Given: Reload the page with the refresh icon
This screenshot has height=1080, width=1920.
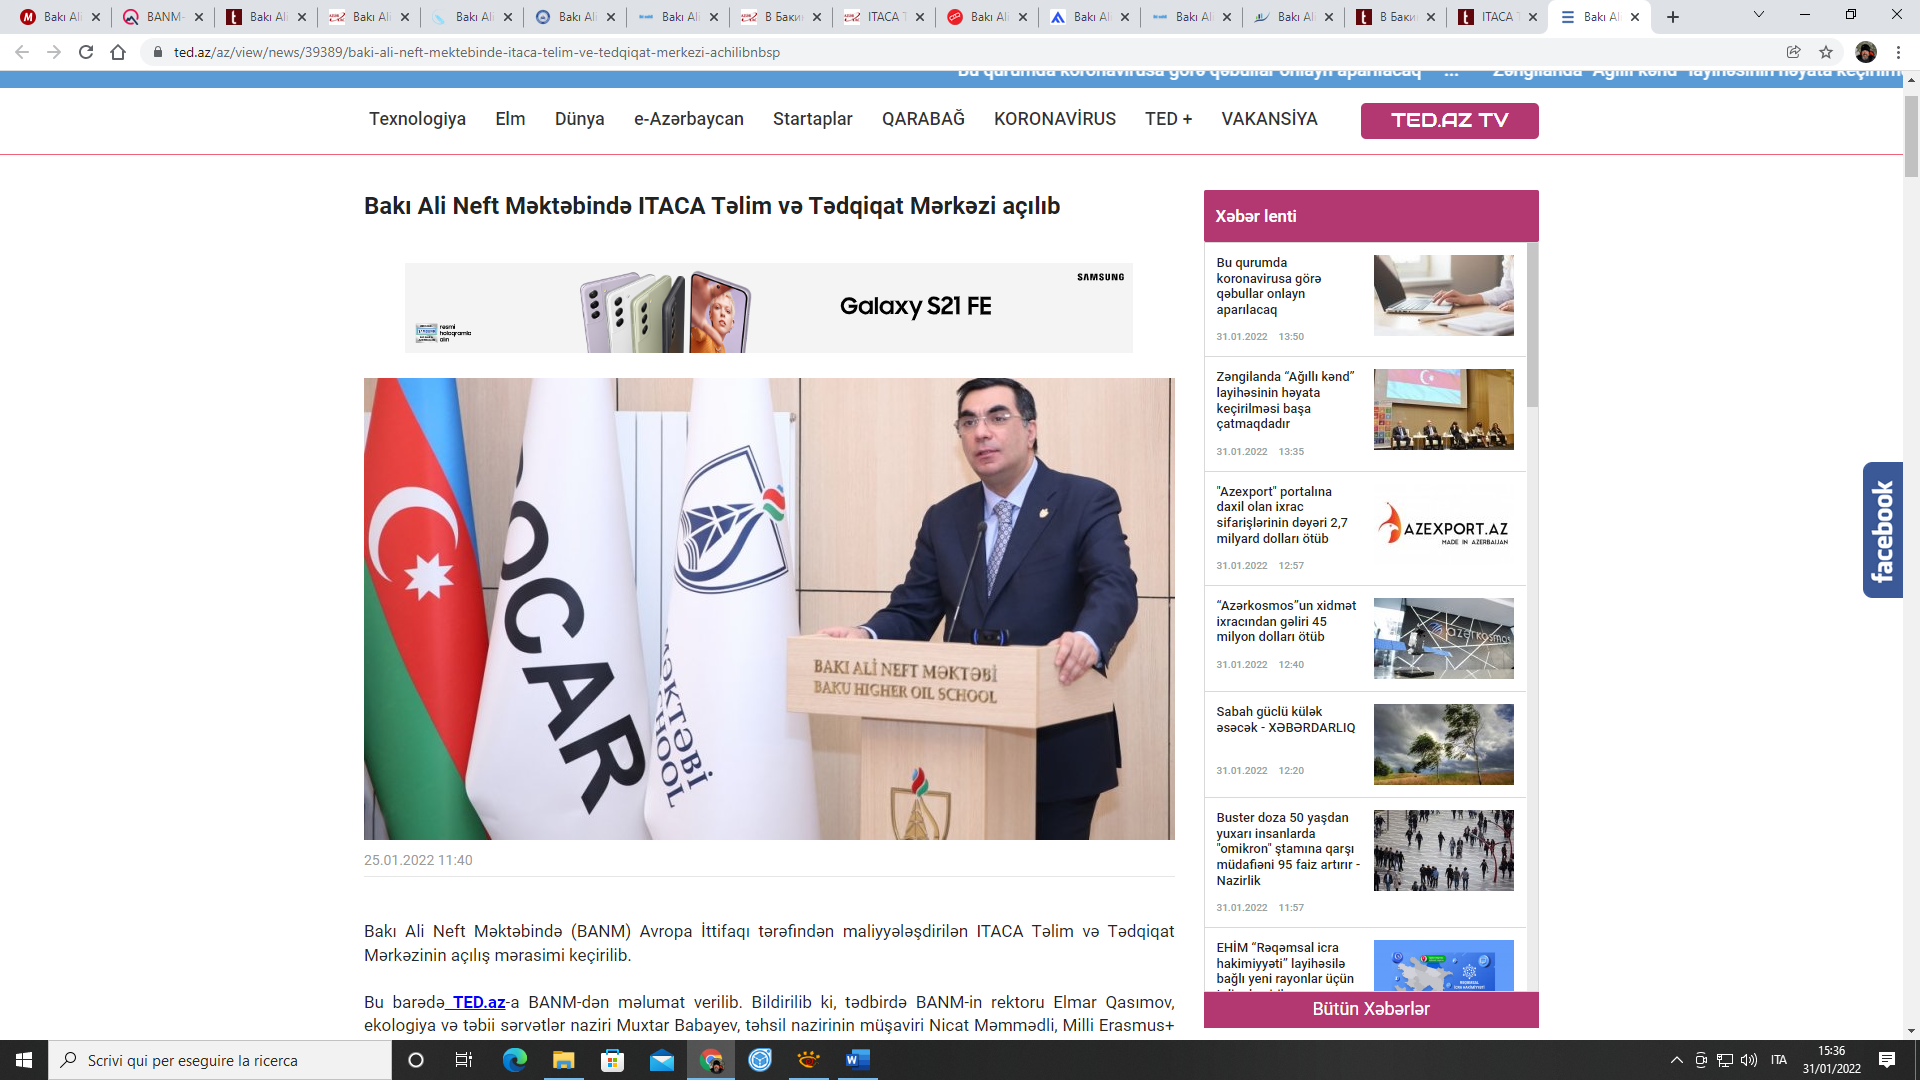Looking at the screenshot, I should pyautogui.click(x=86, y=52).
